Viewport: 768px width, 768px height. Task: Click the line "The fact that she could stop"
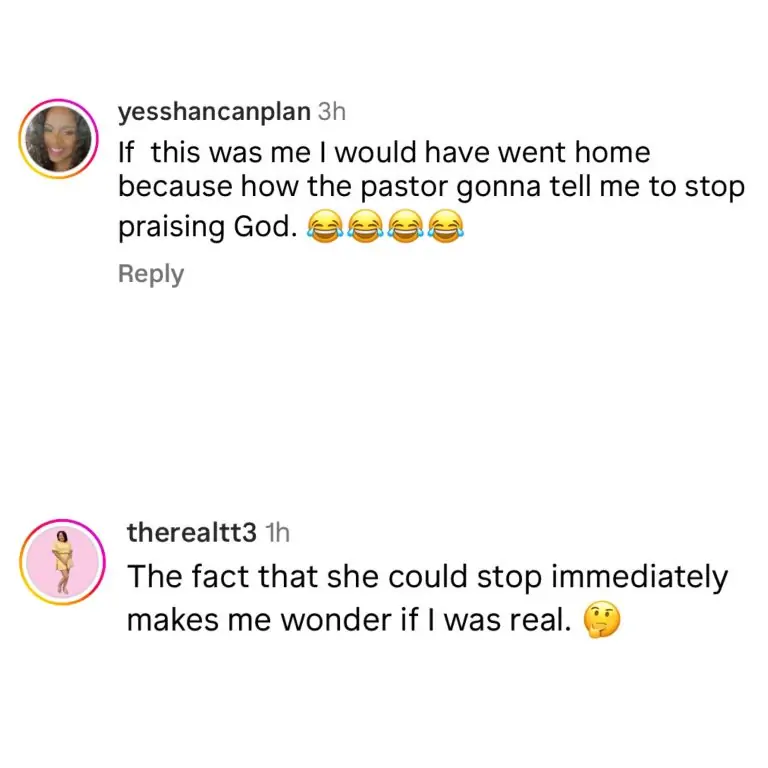click(x=426, y=579)
